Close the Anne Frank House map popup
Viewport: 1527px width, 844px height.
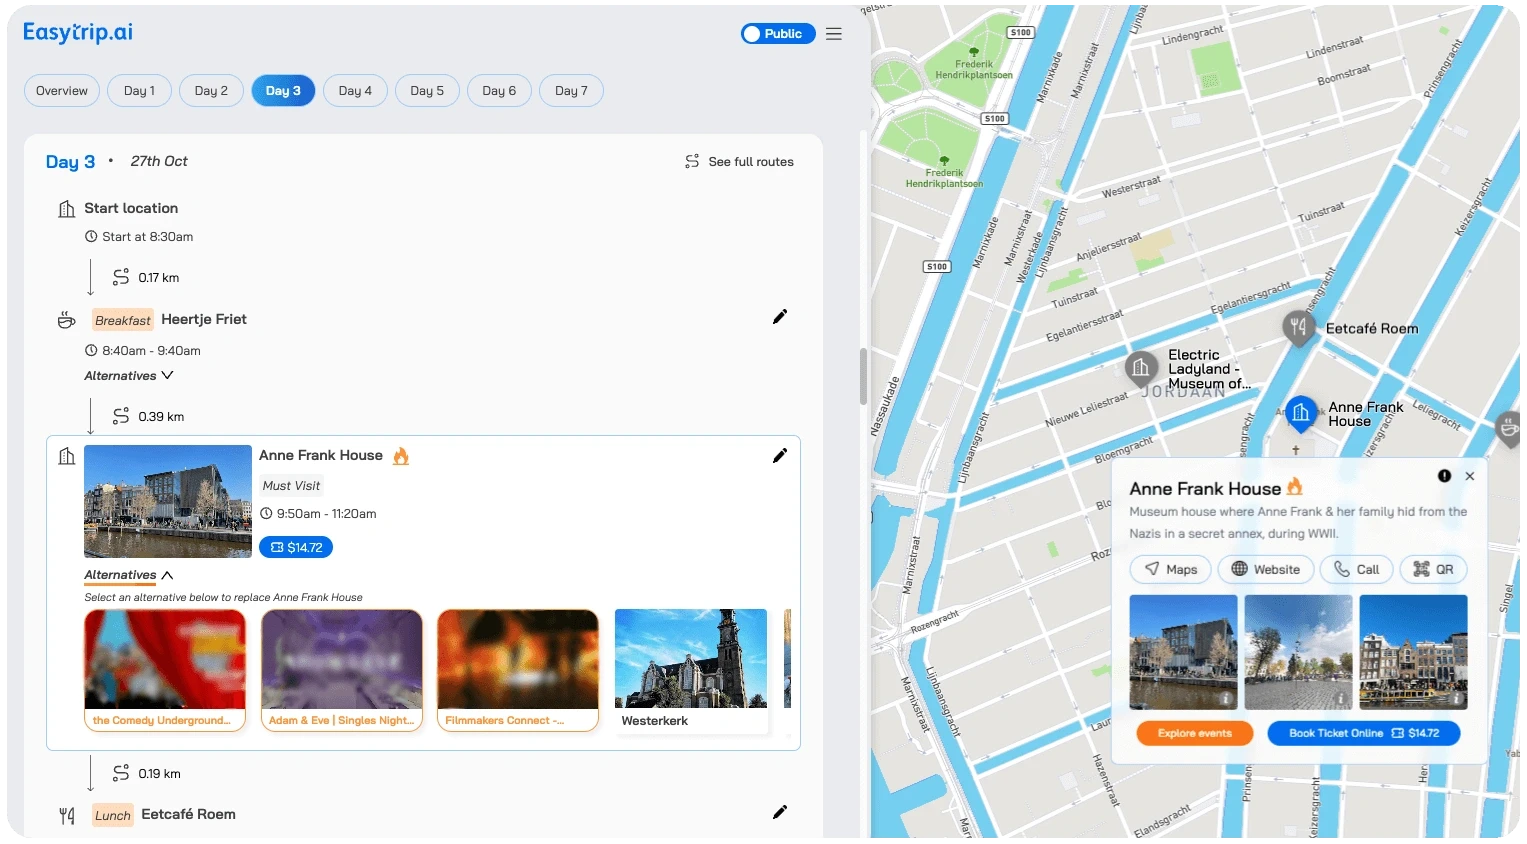pyautogui.click(x=1470, y=476)
